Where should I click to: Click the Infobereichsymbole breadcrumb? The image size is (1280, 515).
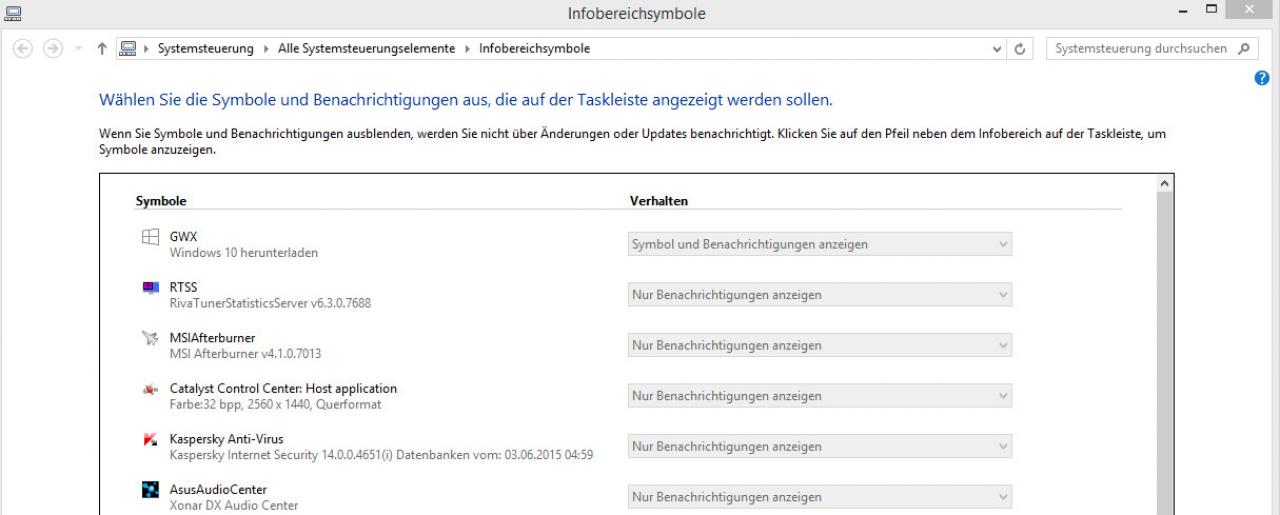point(534,48)
